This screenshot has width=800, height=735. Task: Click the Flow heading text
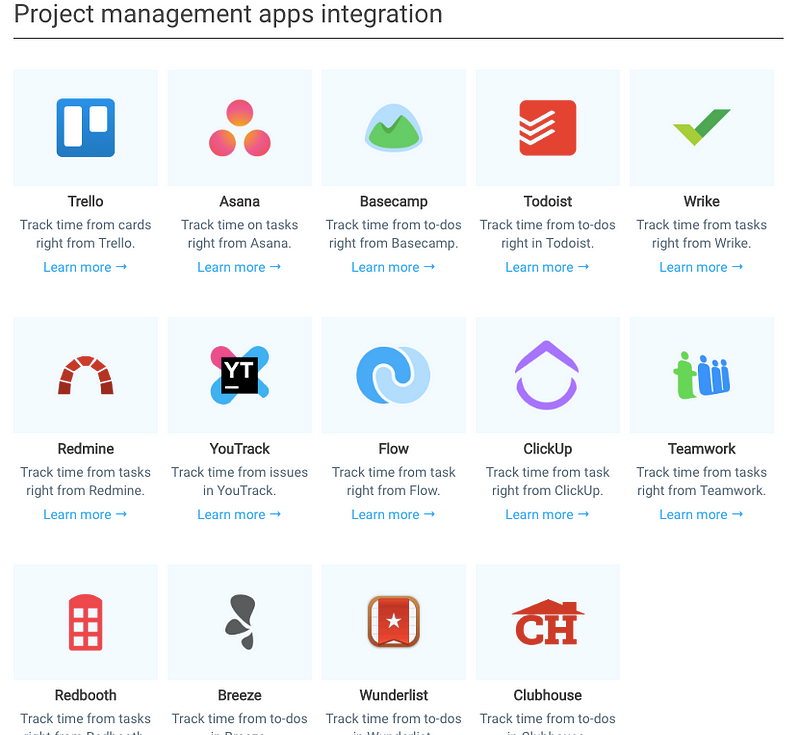393,449
